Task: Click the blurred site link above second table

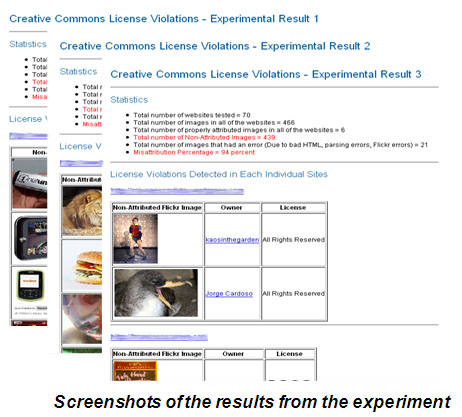Action: pos(159,337)
